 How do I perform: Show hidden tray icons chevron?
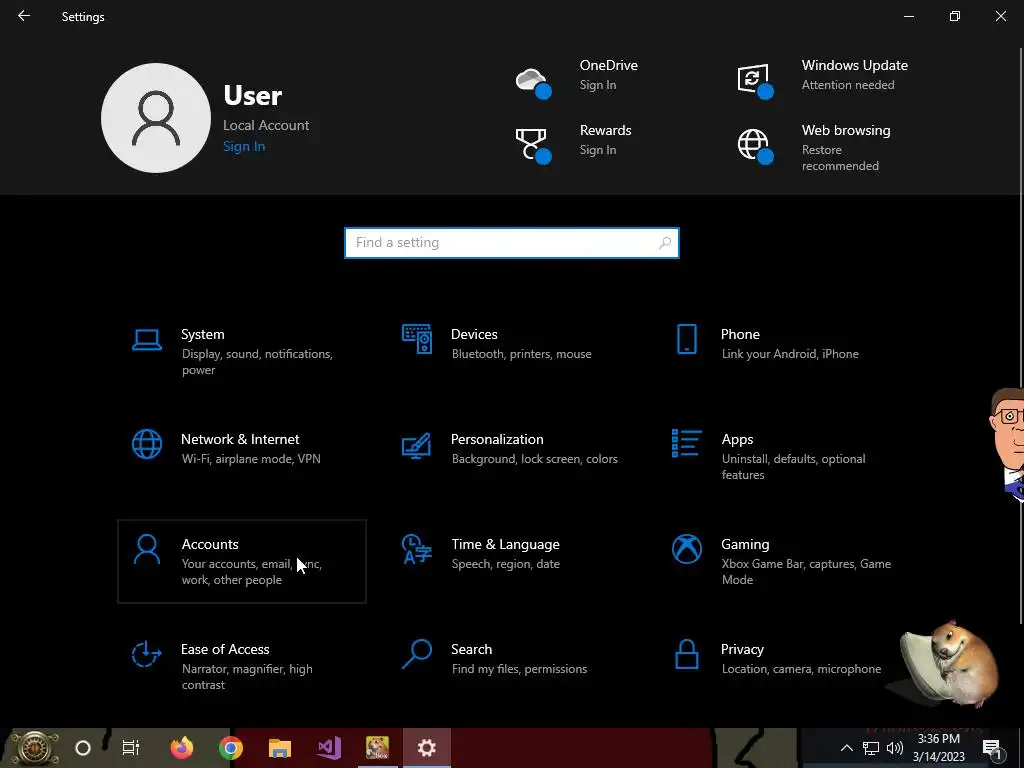pos(846,748)
